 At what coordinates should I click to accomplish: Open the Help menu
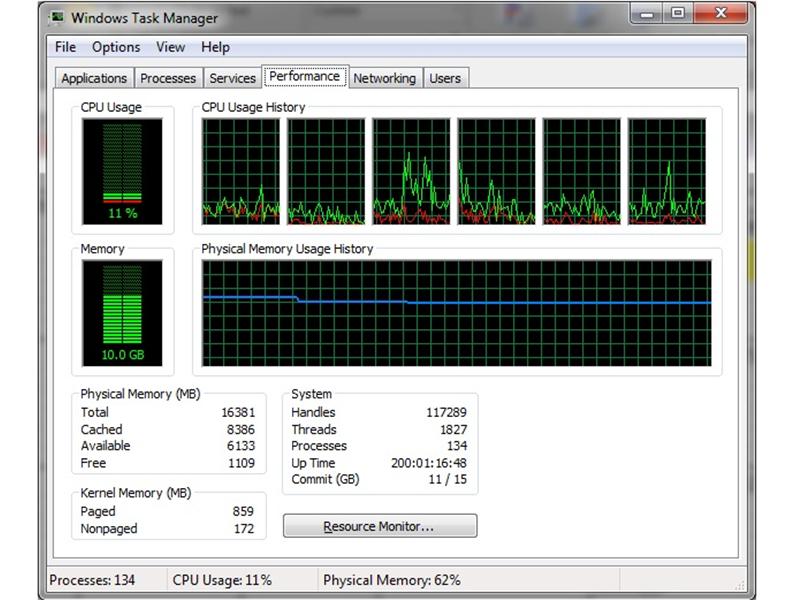coord(214,47)
